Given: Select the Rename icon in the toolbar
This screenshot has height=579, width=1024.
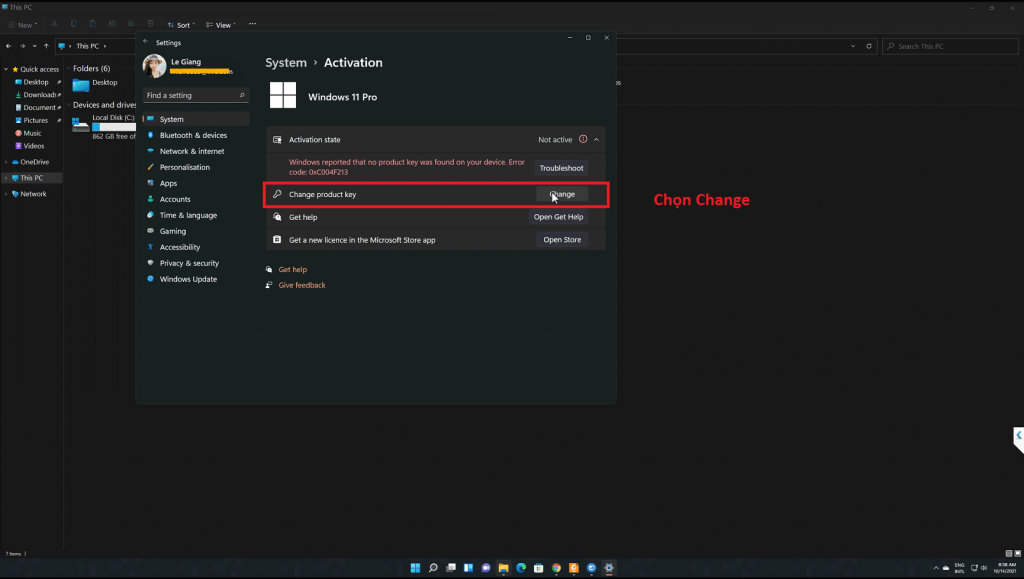Looking at the screenshot, I should pos(111,23).
